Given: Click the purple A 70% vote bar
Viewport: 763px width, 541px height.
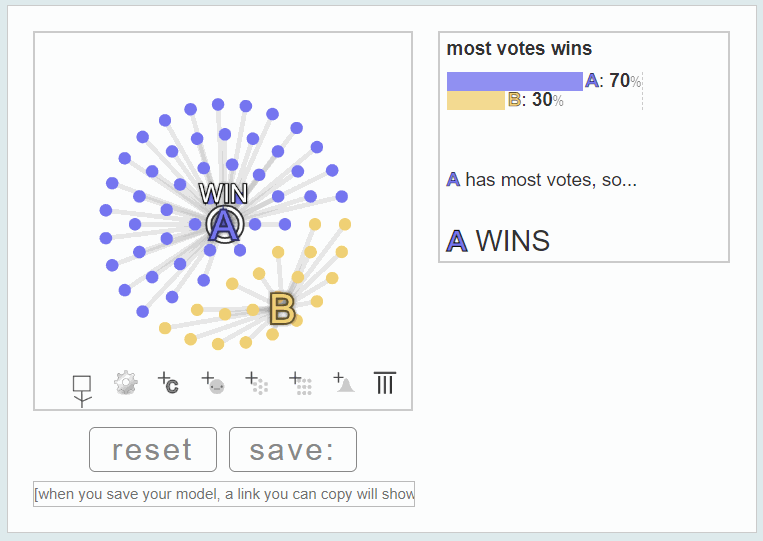Looking at the screenshot, I should pos(514,81).
